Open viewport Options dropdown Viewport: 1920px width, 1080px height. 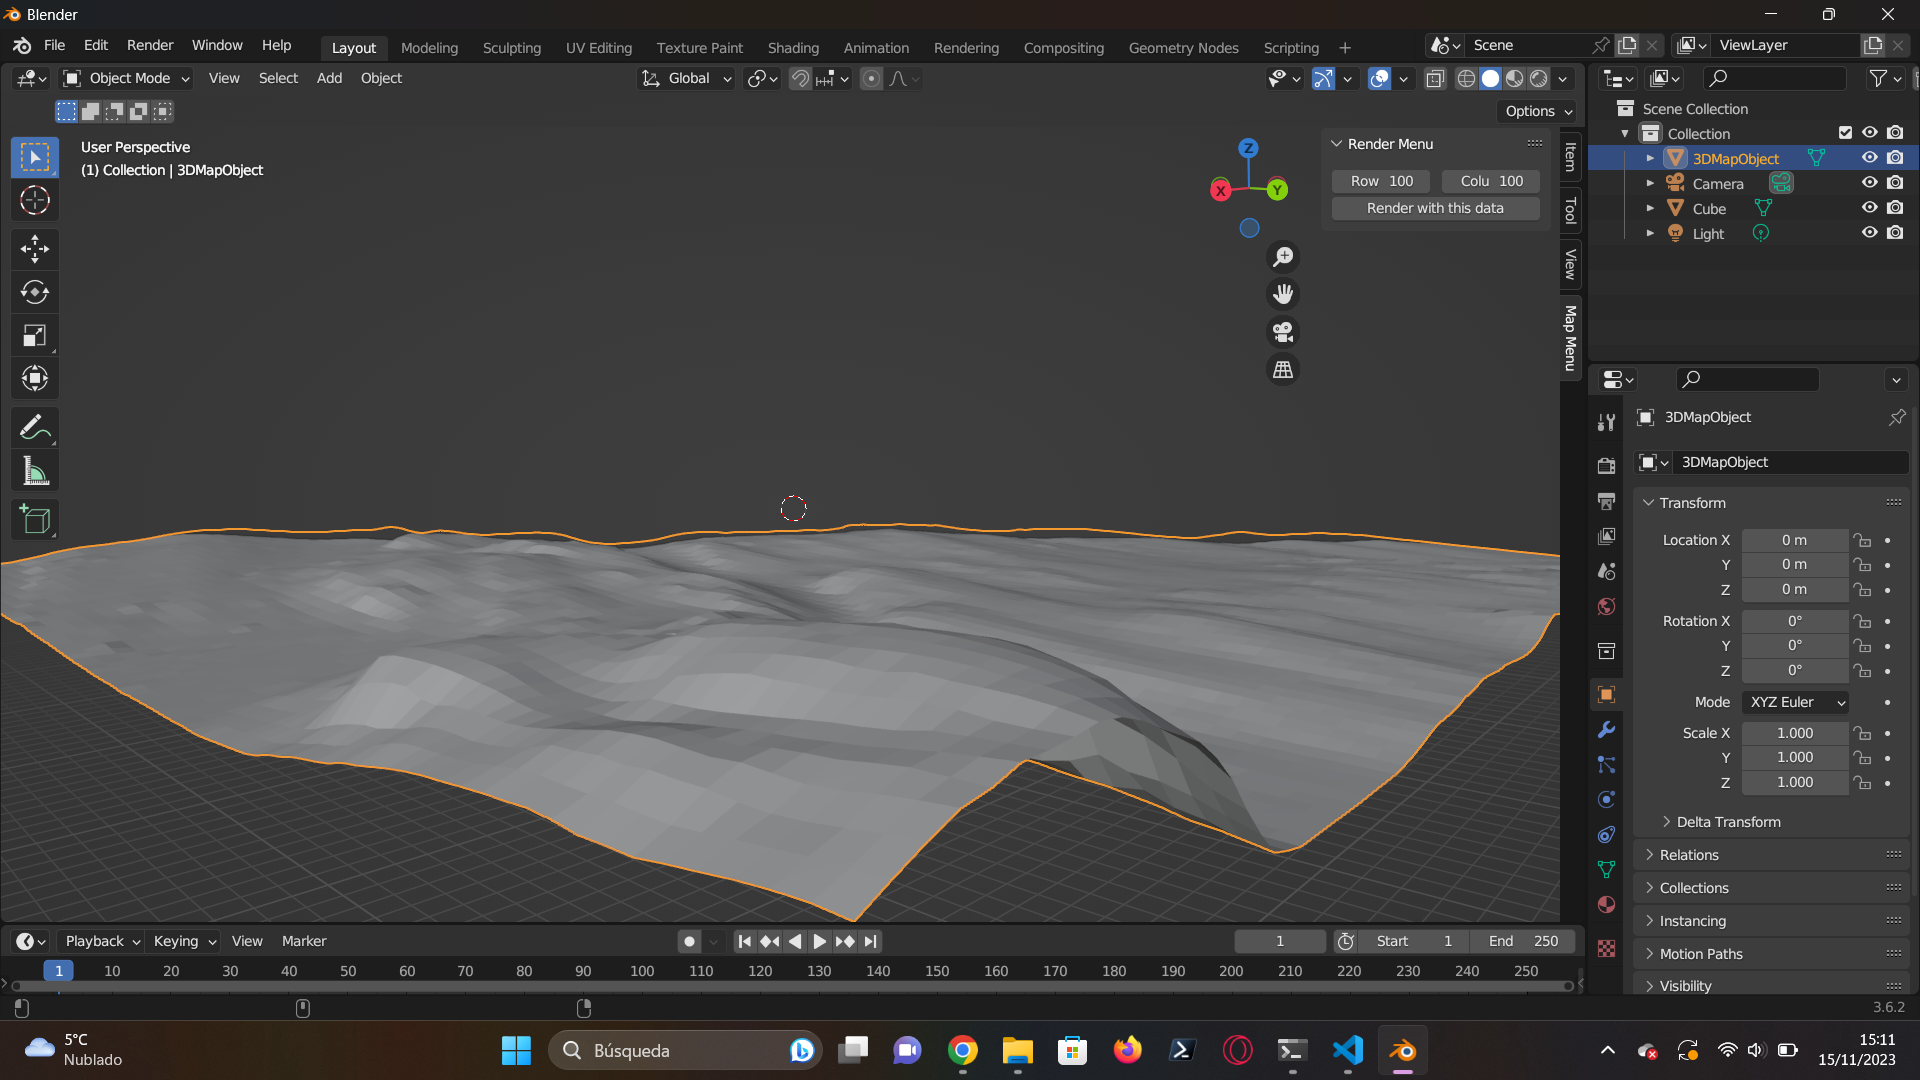(1538, 111)
